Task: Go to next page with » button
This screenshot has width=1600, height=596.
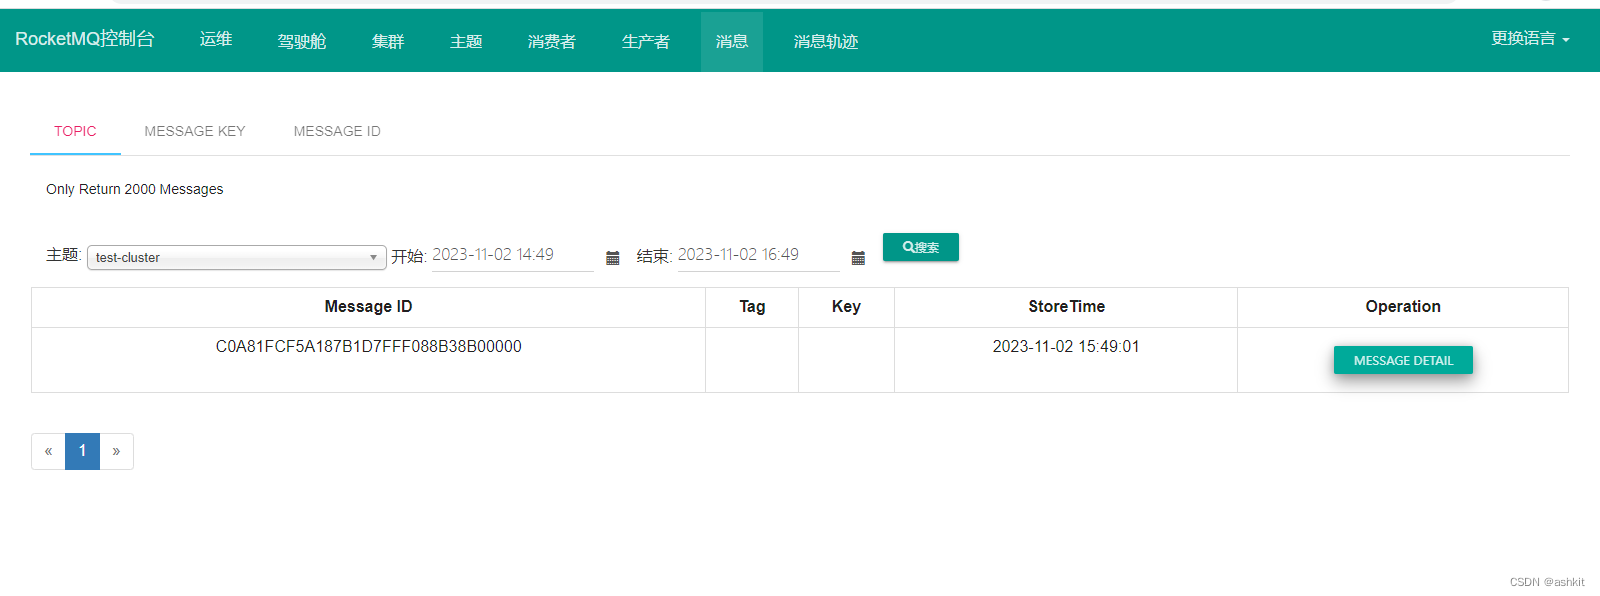Action: [x=116, y=451]
